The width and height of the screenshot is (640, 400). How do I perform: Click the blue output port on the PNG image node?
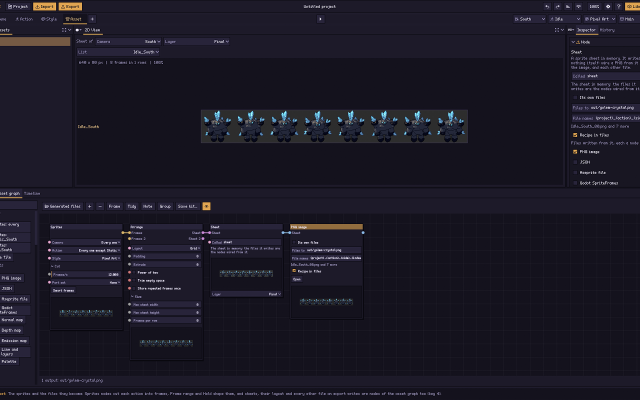tap(363, 233)
